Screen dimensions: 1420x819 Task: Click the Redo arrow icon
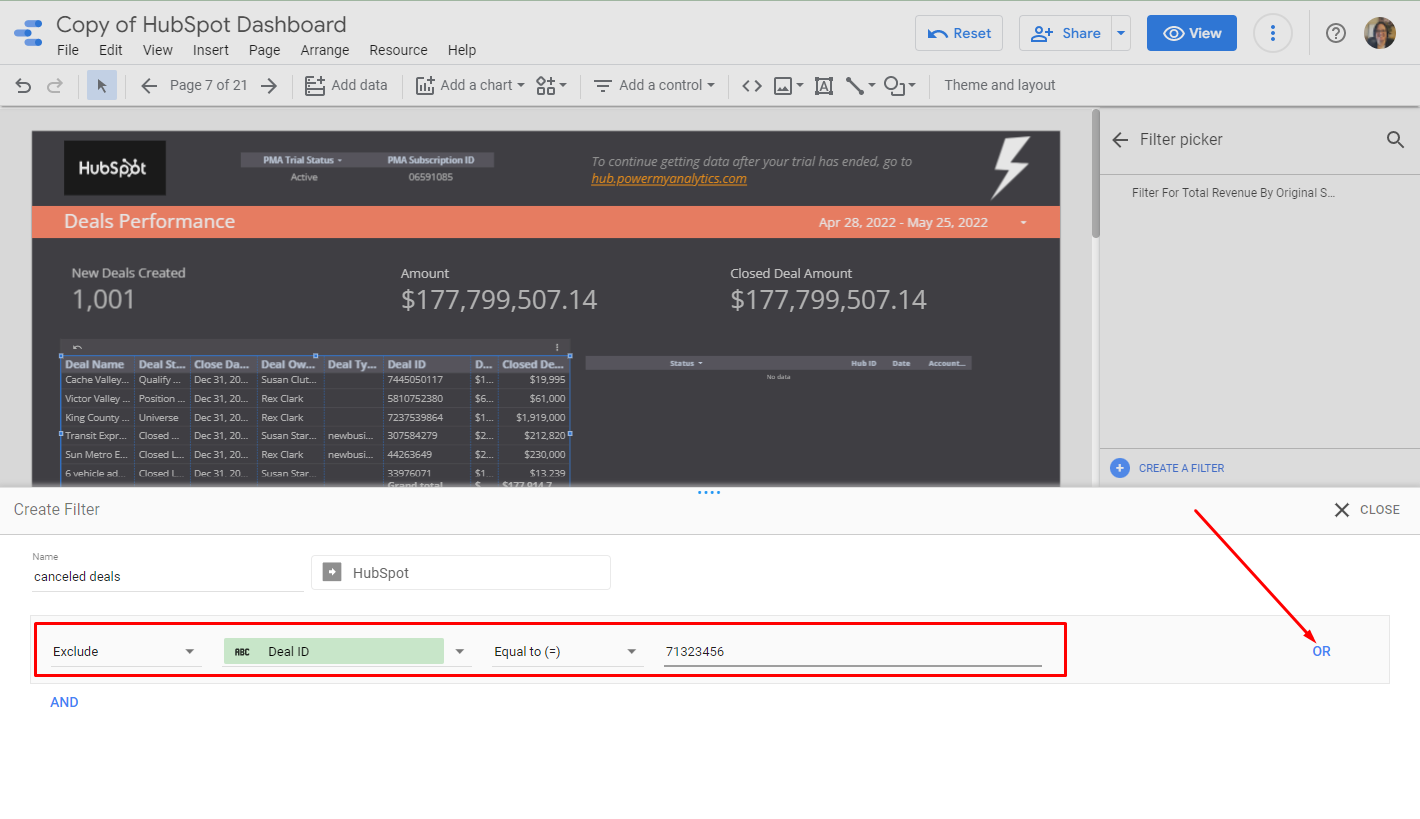(x=55, y=85)
